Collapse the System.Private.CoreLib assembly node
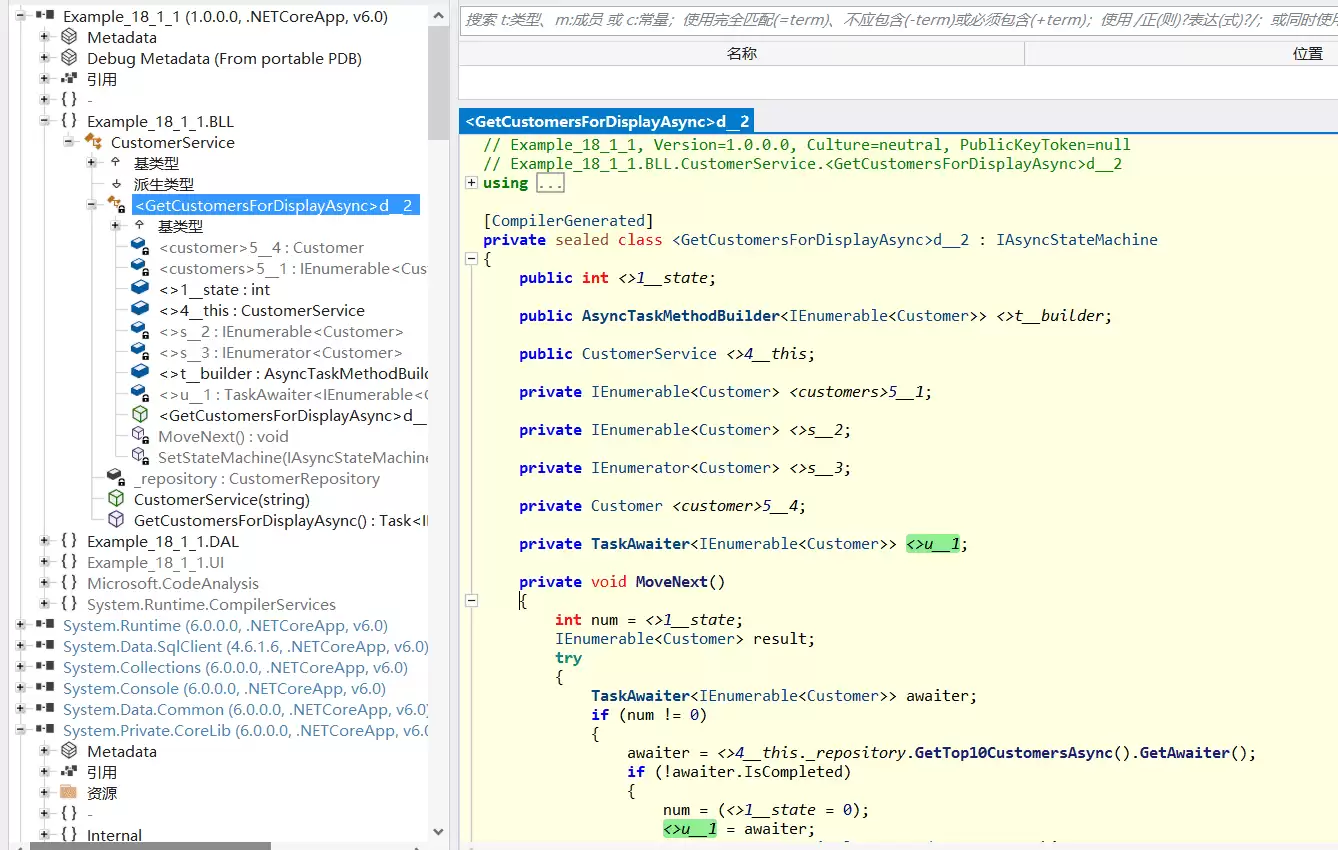The width and height of the screenshot is (1338, 850). (x=20, y=730)
